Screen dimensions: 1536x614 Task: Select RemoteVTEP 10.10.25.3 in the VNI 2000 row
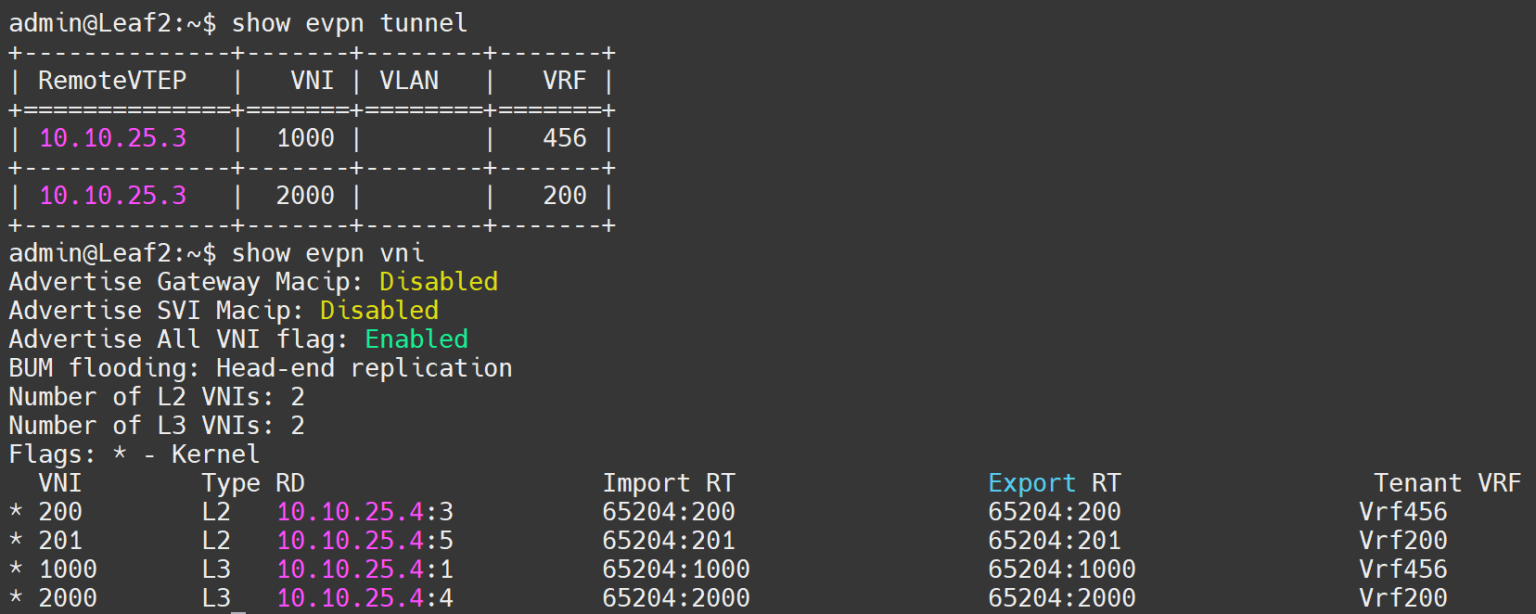[x=112, y=195]
